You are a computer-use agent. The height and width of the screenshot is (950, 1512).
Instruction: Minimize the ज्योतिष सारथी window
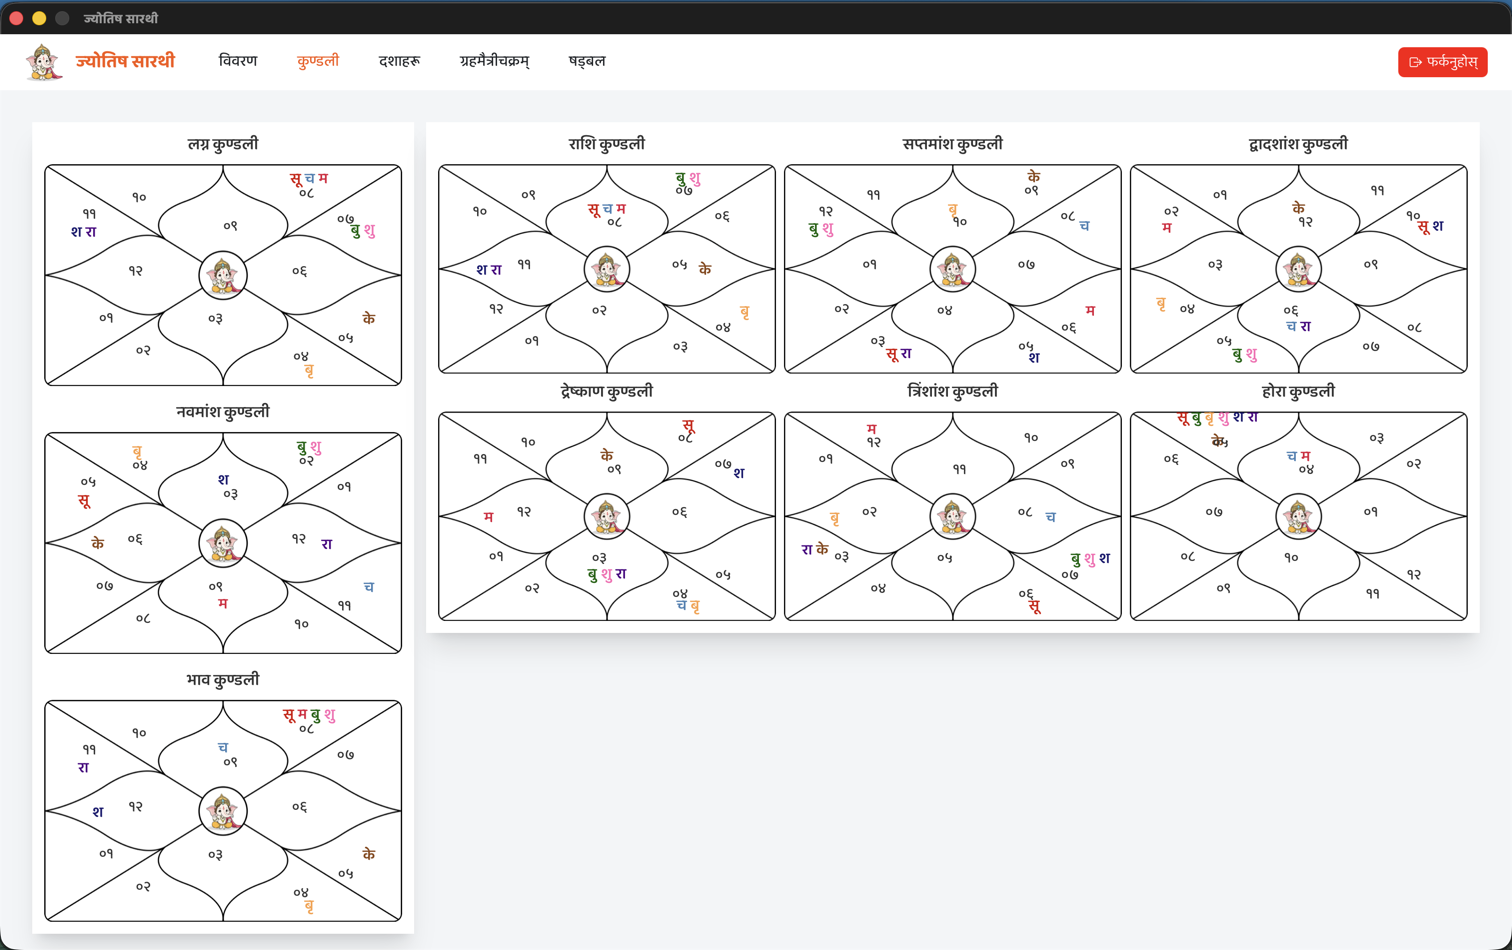pos(39,18)
